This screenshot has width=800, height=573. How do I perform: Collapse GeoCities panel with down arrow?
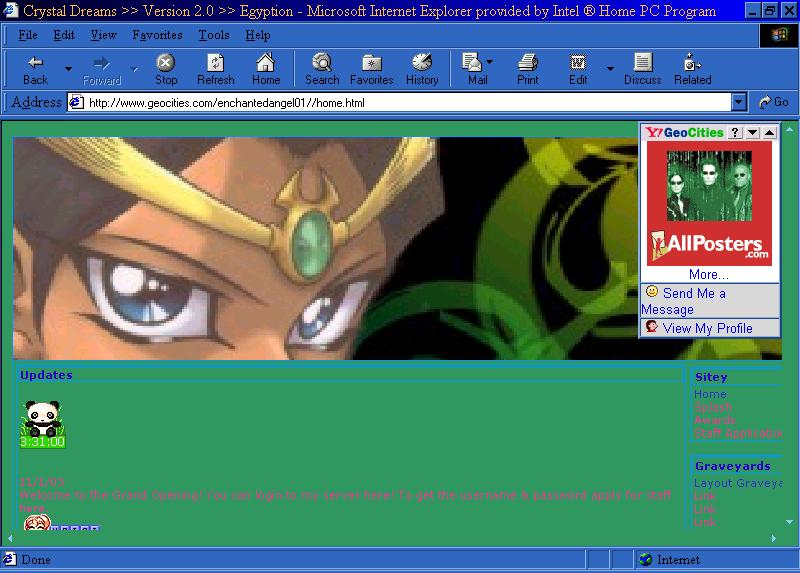[x=752, y=133]
